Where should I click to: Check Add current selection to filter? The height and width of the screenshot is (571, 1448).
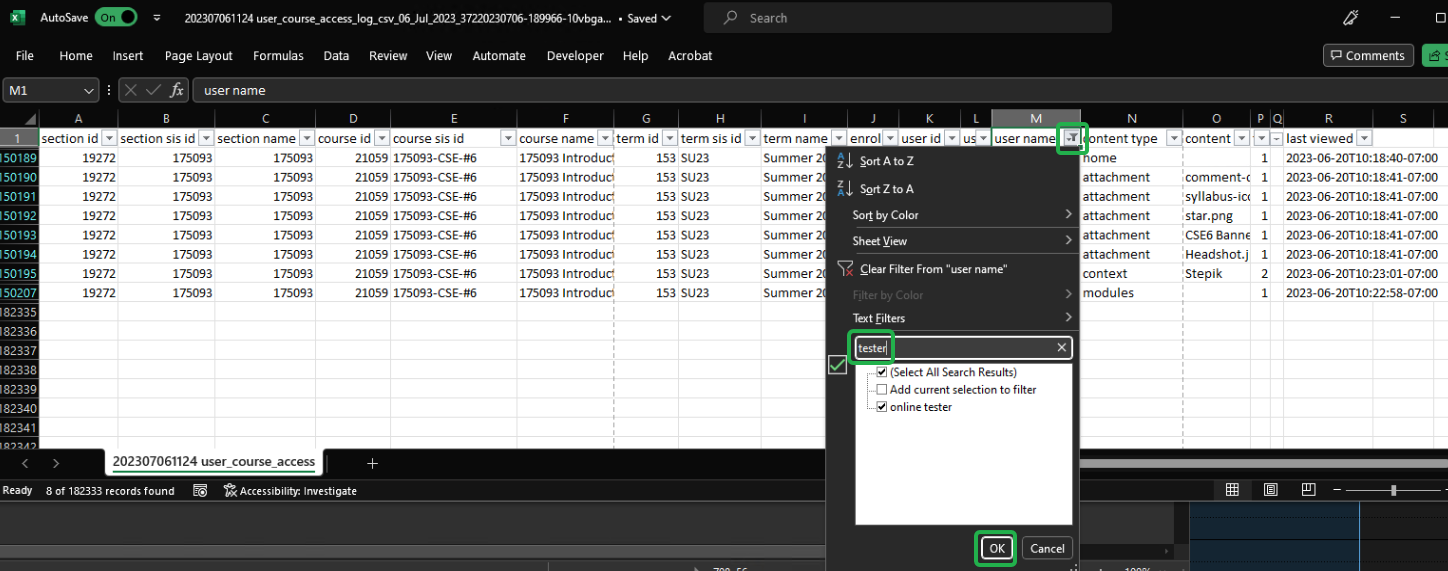click(881, 390)
